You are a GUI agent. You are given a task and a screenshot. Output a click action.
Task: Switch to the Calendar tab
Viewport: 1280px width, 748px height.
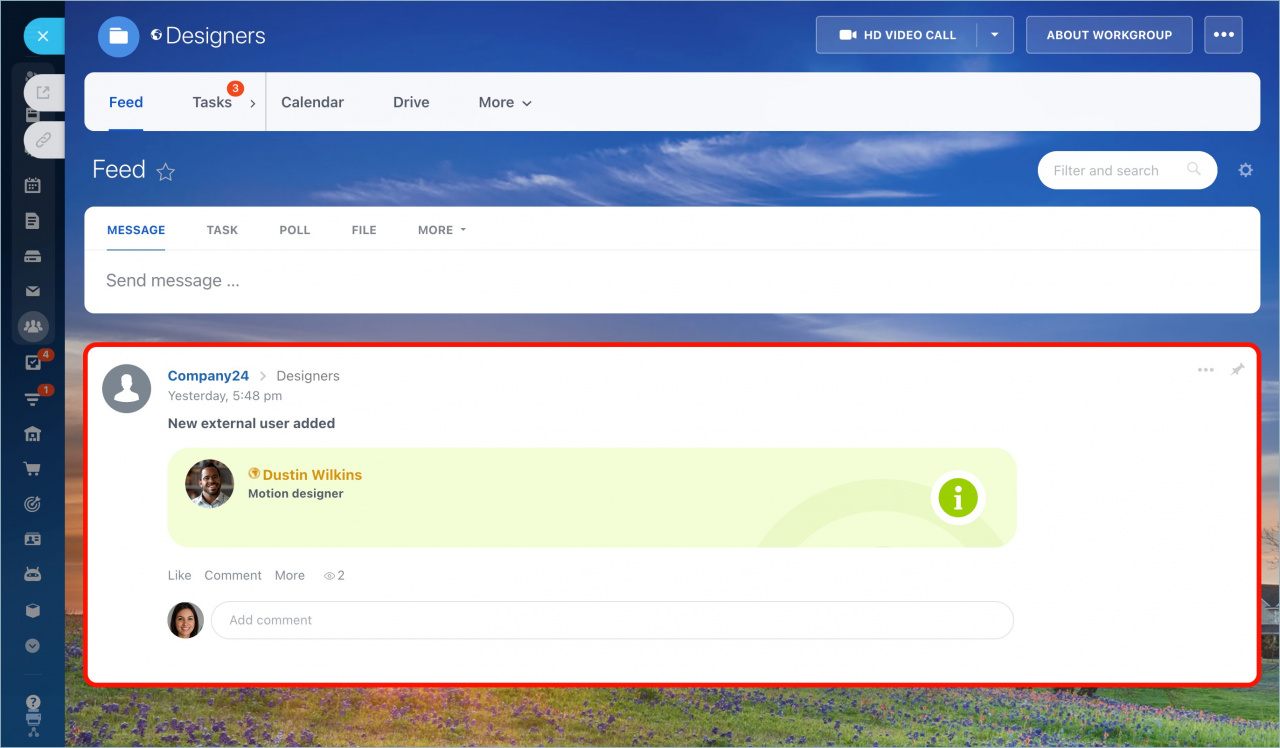point(312,102)
